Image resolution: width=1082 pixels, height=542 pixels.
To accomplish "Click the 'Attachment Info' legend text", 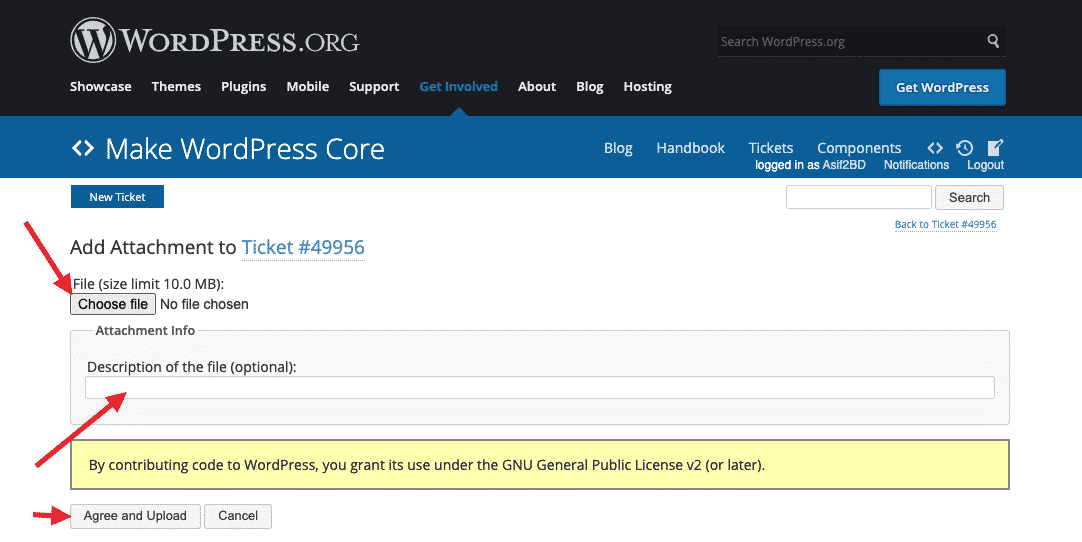I will (x=145, y=331).
